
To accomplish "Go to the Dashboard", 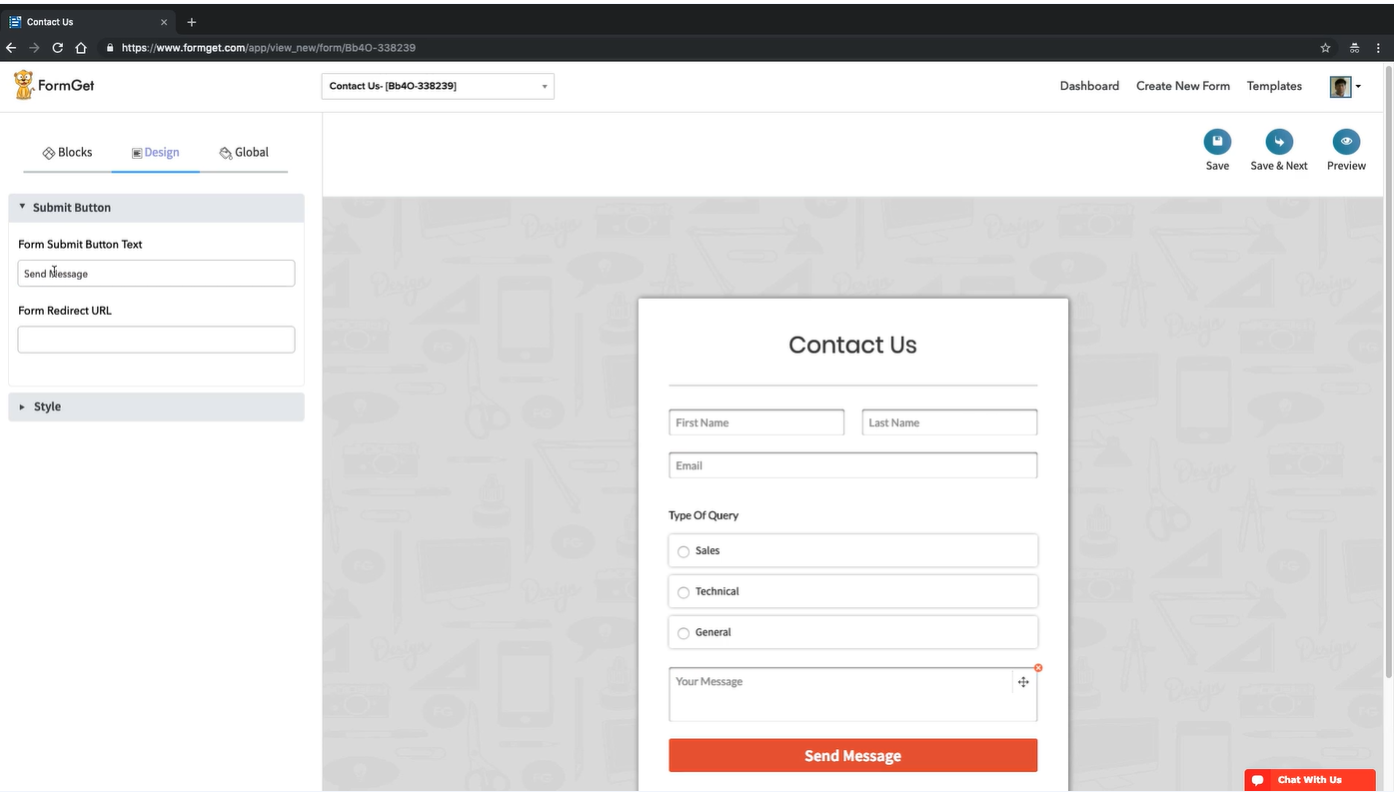I will pos(1089,86).
